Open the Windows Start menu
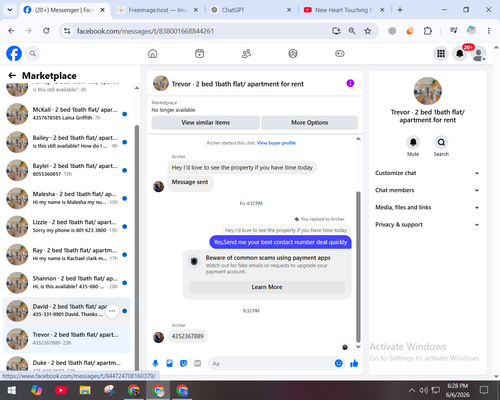 click(12, 390)
